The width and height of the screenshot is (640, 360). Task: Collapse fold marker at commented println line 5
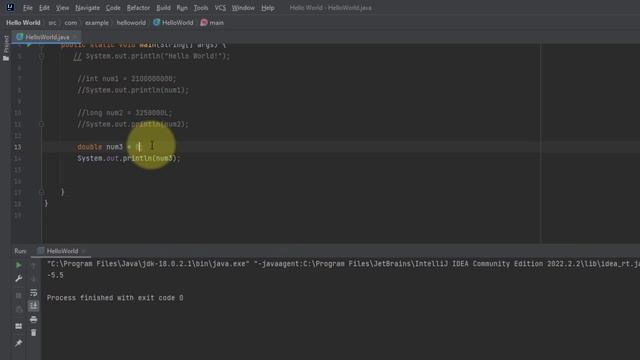(42, 56)
